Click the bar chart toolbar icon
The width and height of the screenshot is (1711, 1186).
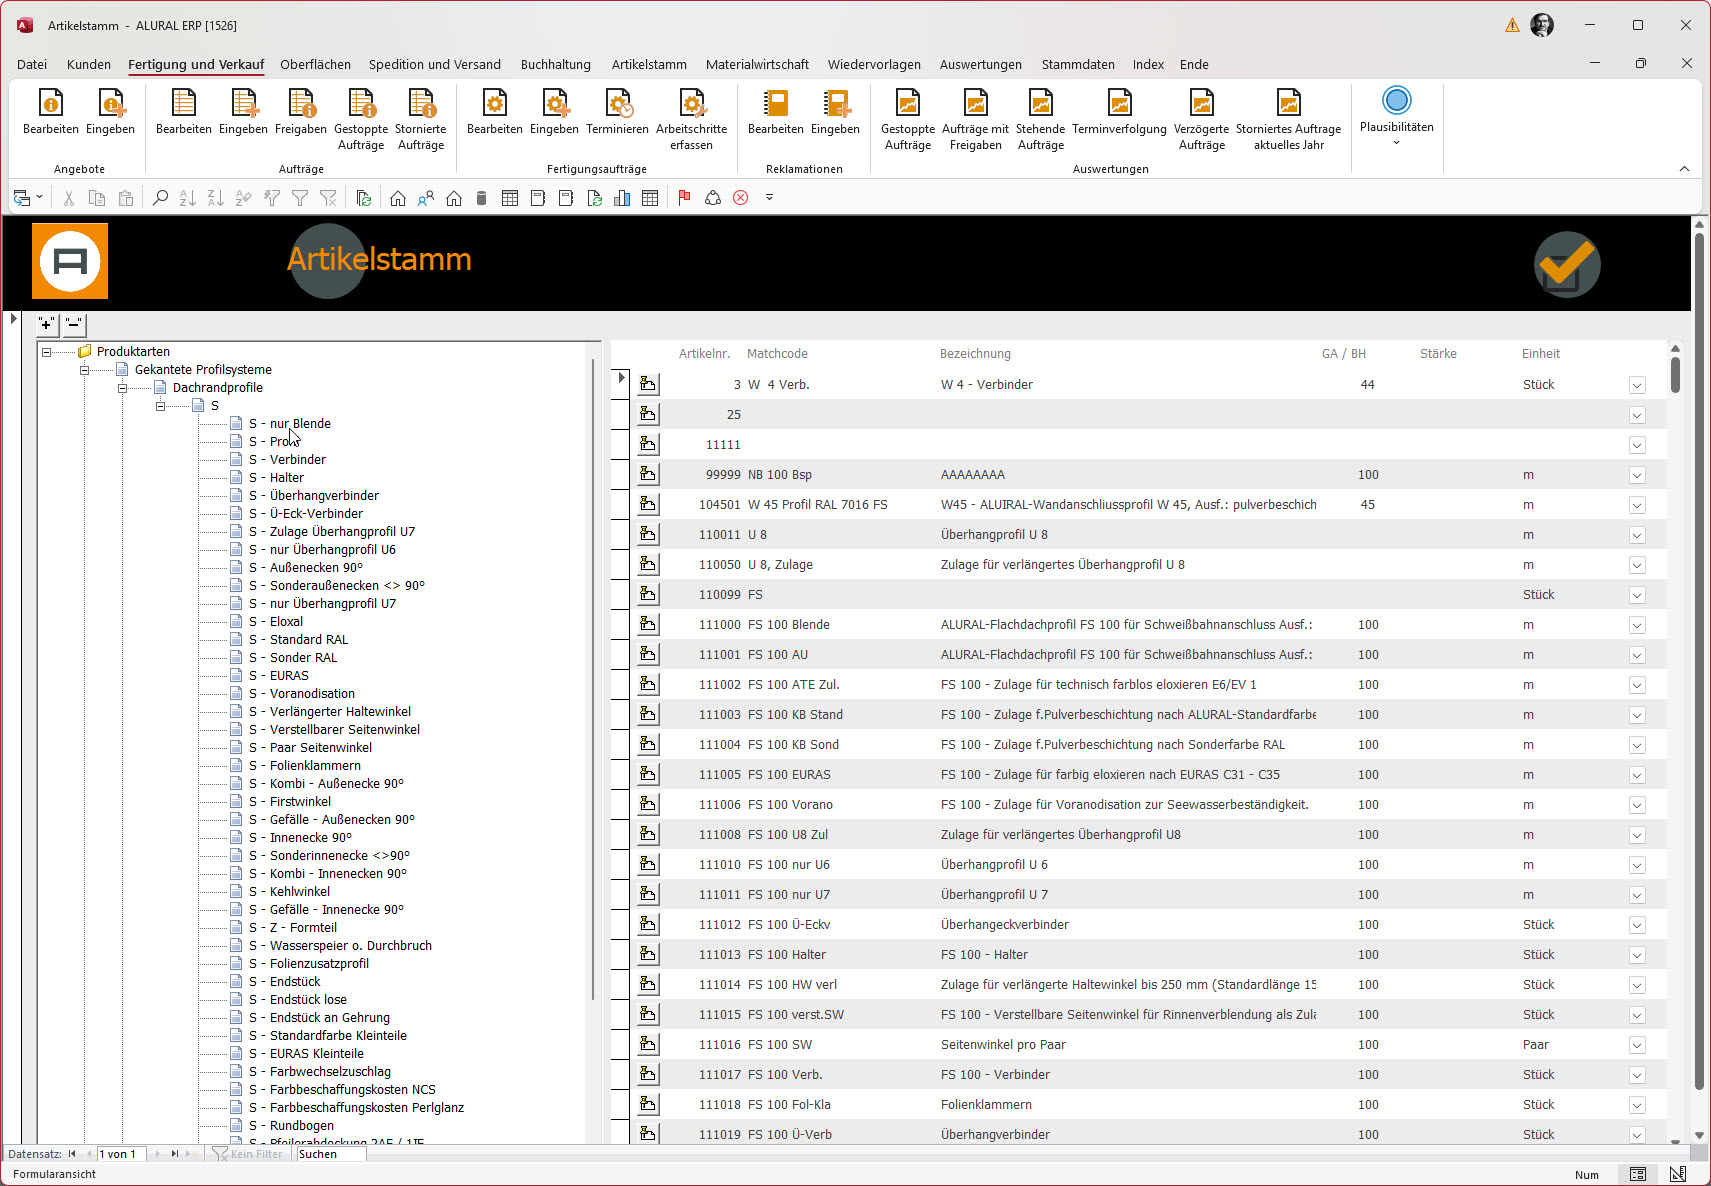622,198
